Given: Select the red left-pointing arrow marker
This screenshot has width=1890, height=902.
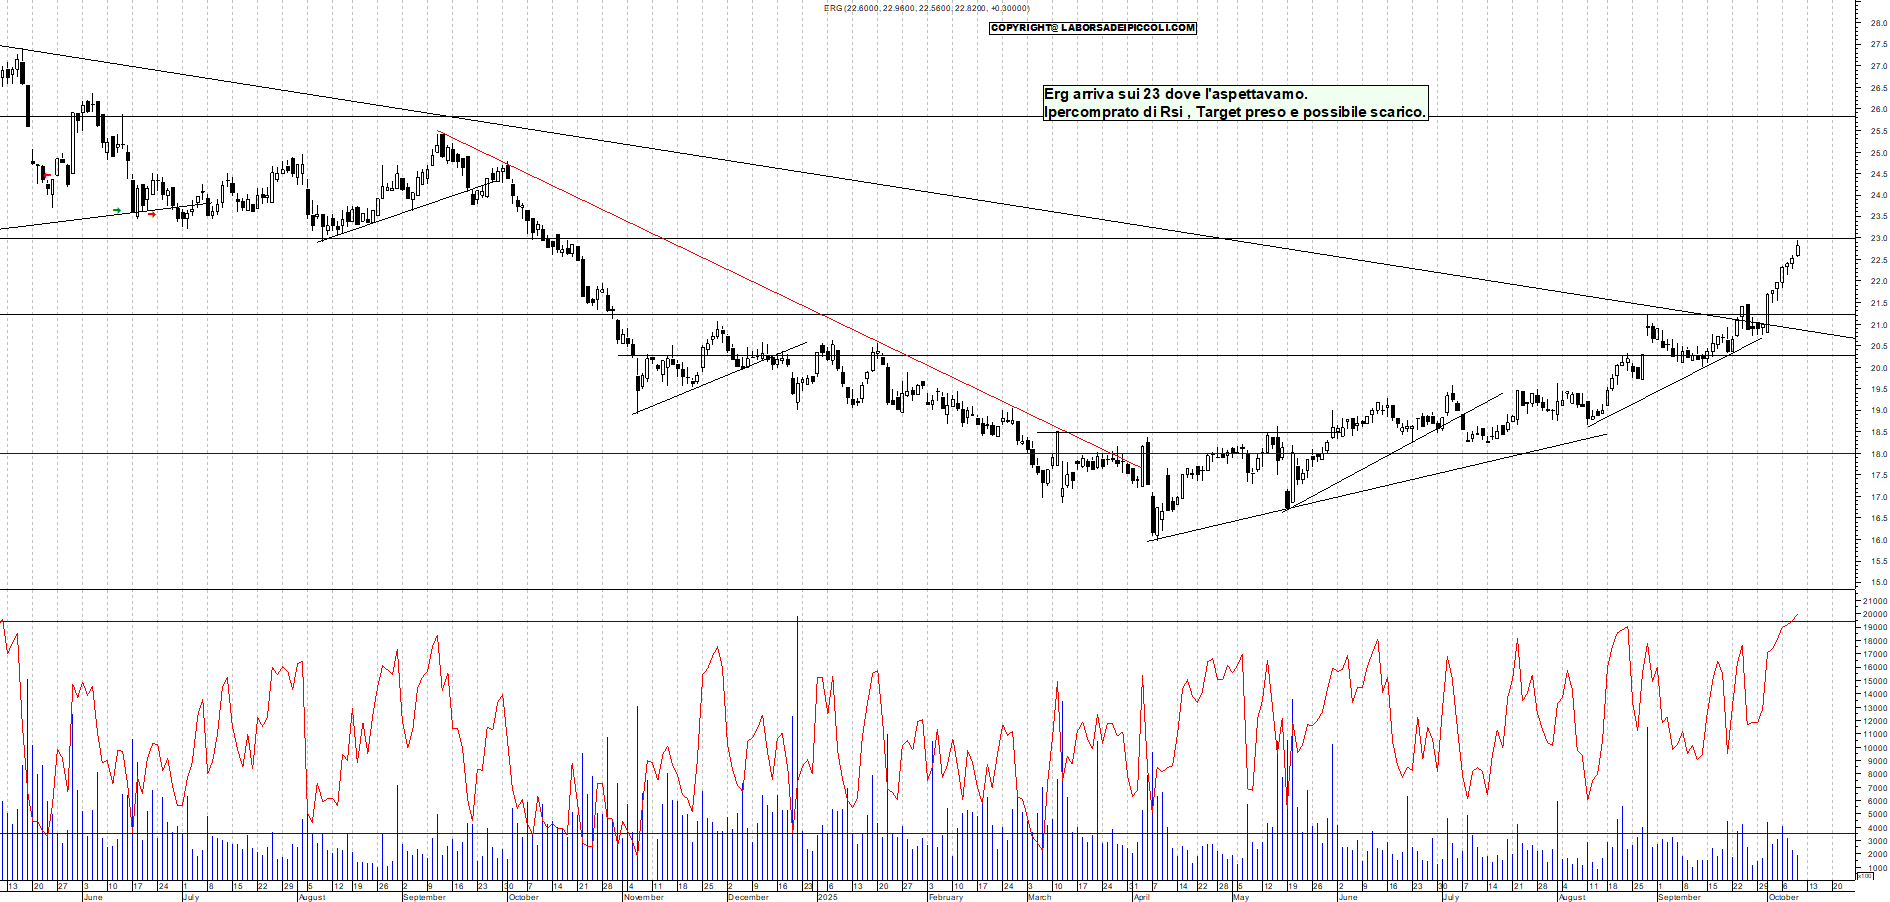Looking at the screenshot, I should coord(46,176).
